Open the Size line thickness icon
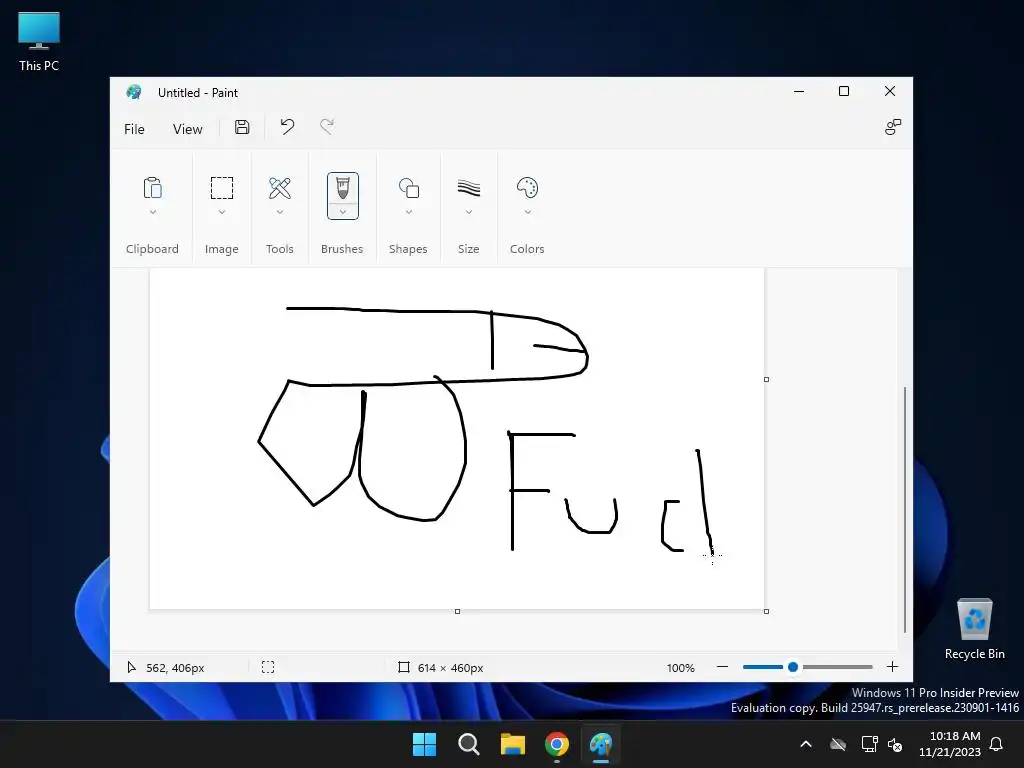The width and height of the screenshot is (1024, 768). pos(469,188)
